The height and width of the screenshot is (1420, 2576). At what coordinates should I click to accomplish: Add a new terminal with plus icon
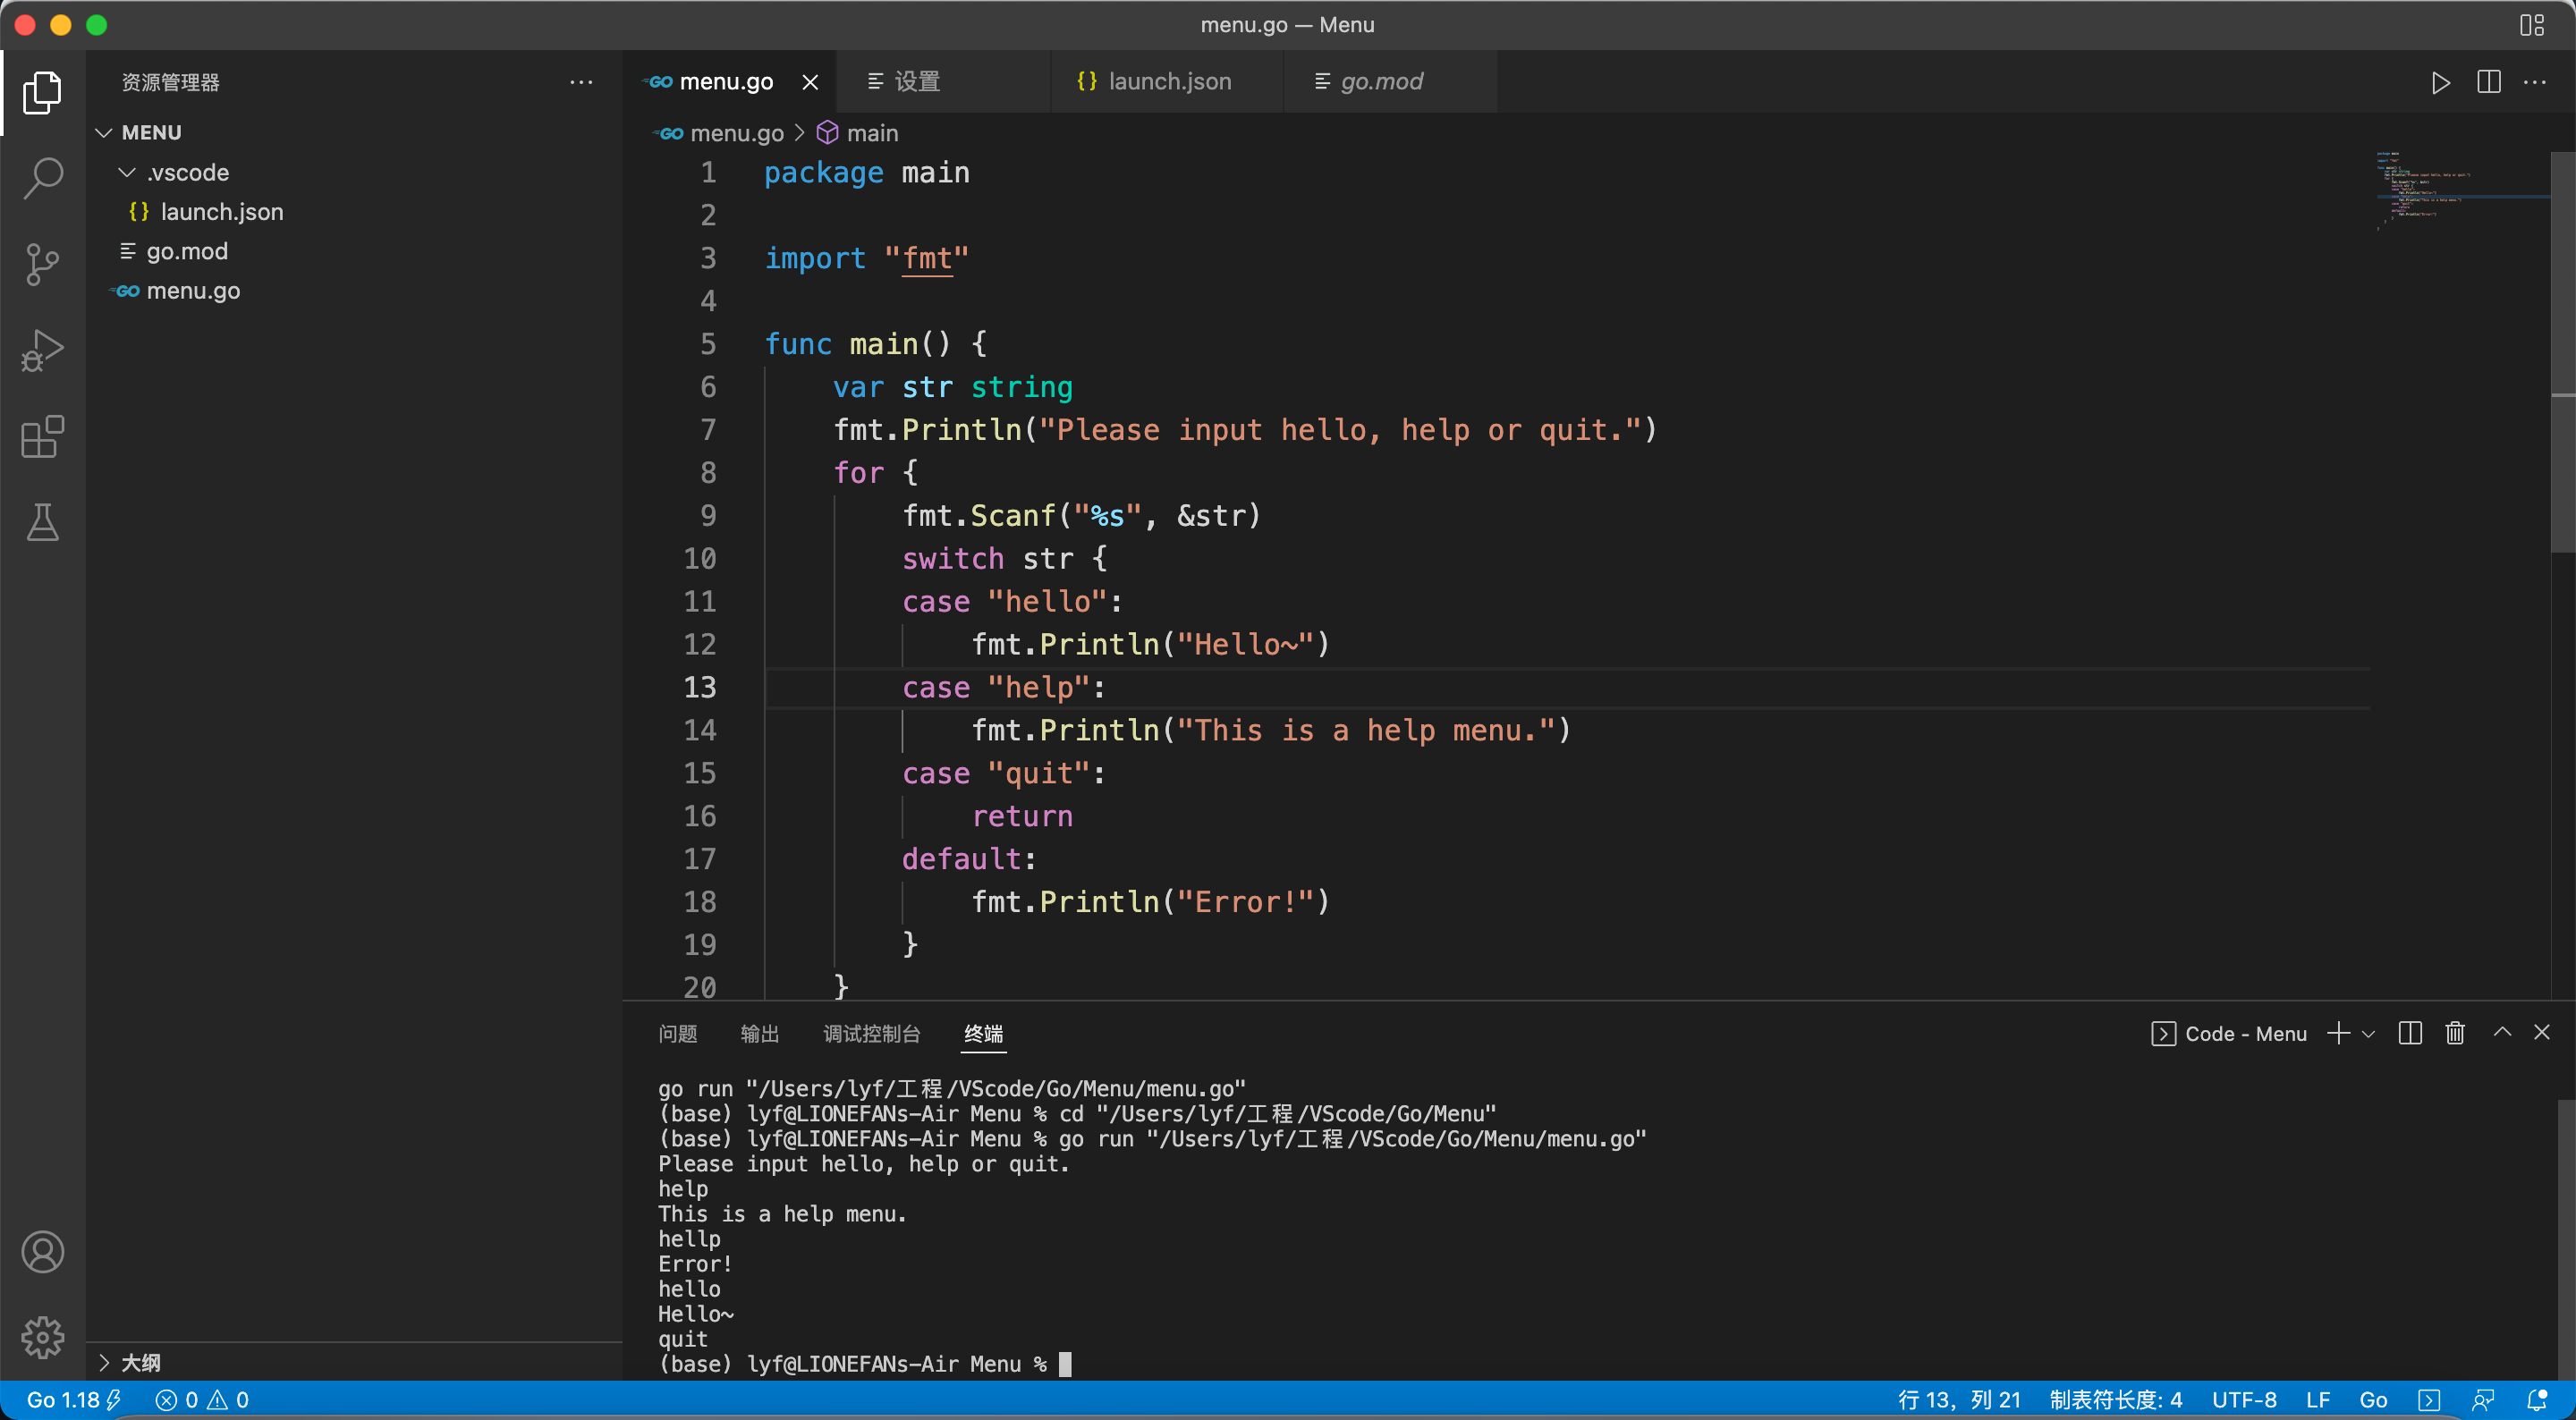pos(2338,1033)
